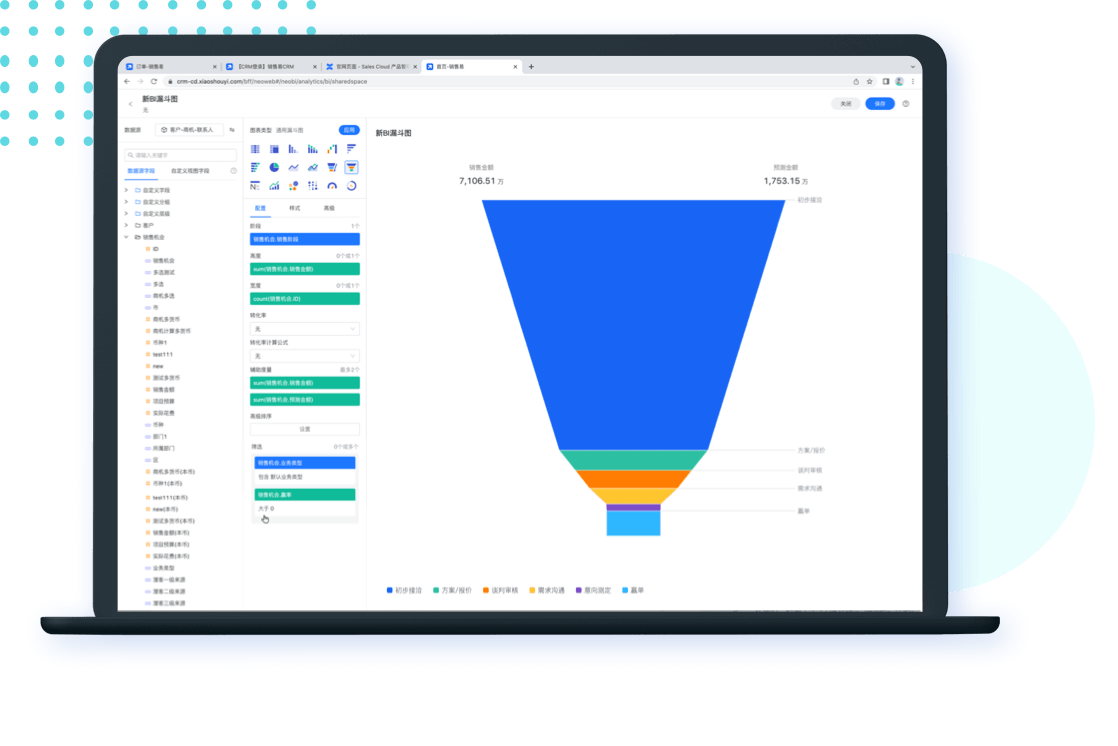The height and width of the screenshot is (746, 1118).
Task: Pick the scatter bubble chart icon
Action: click(293, 186)
